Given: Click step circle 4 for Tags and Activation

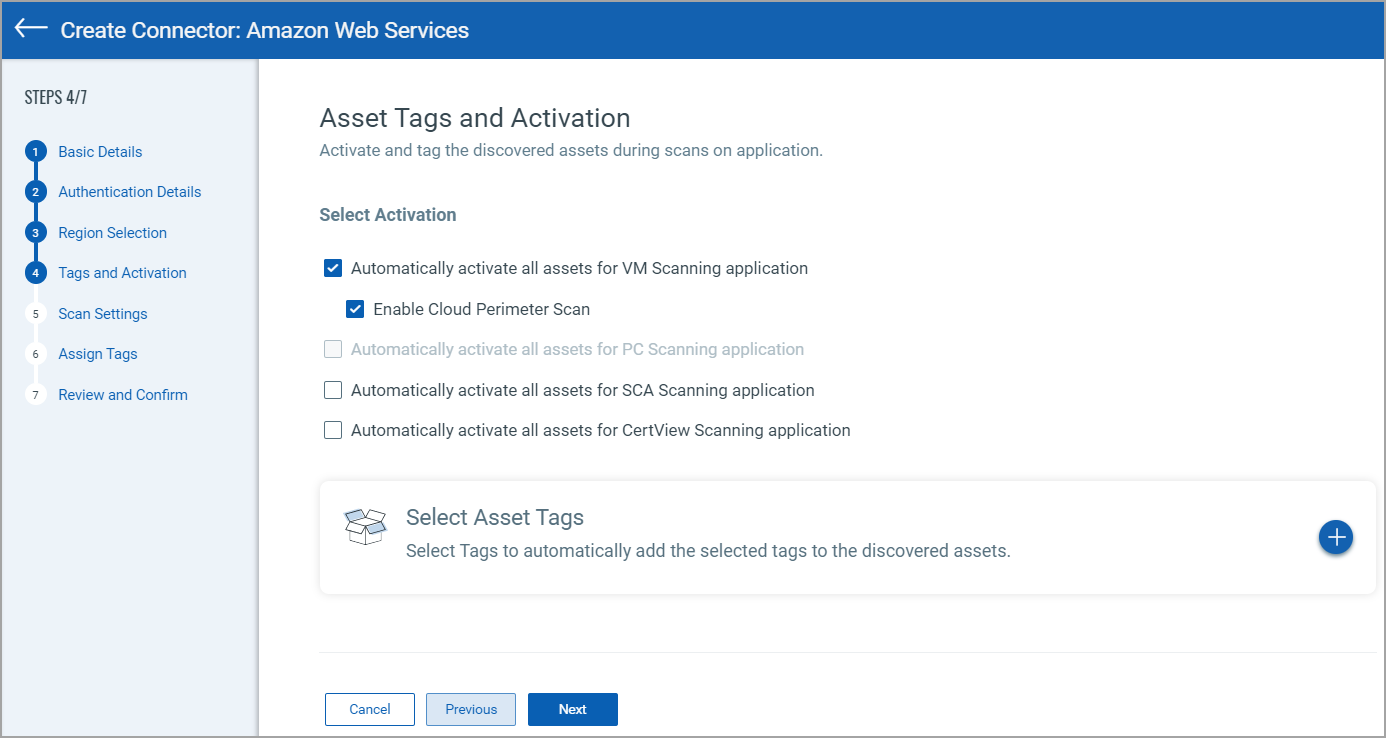Looking at the screenshot, I should 35,272.
